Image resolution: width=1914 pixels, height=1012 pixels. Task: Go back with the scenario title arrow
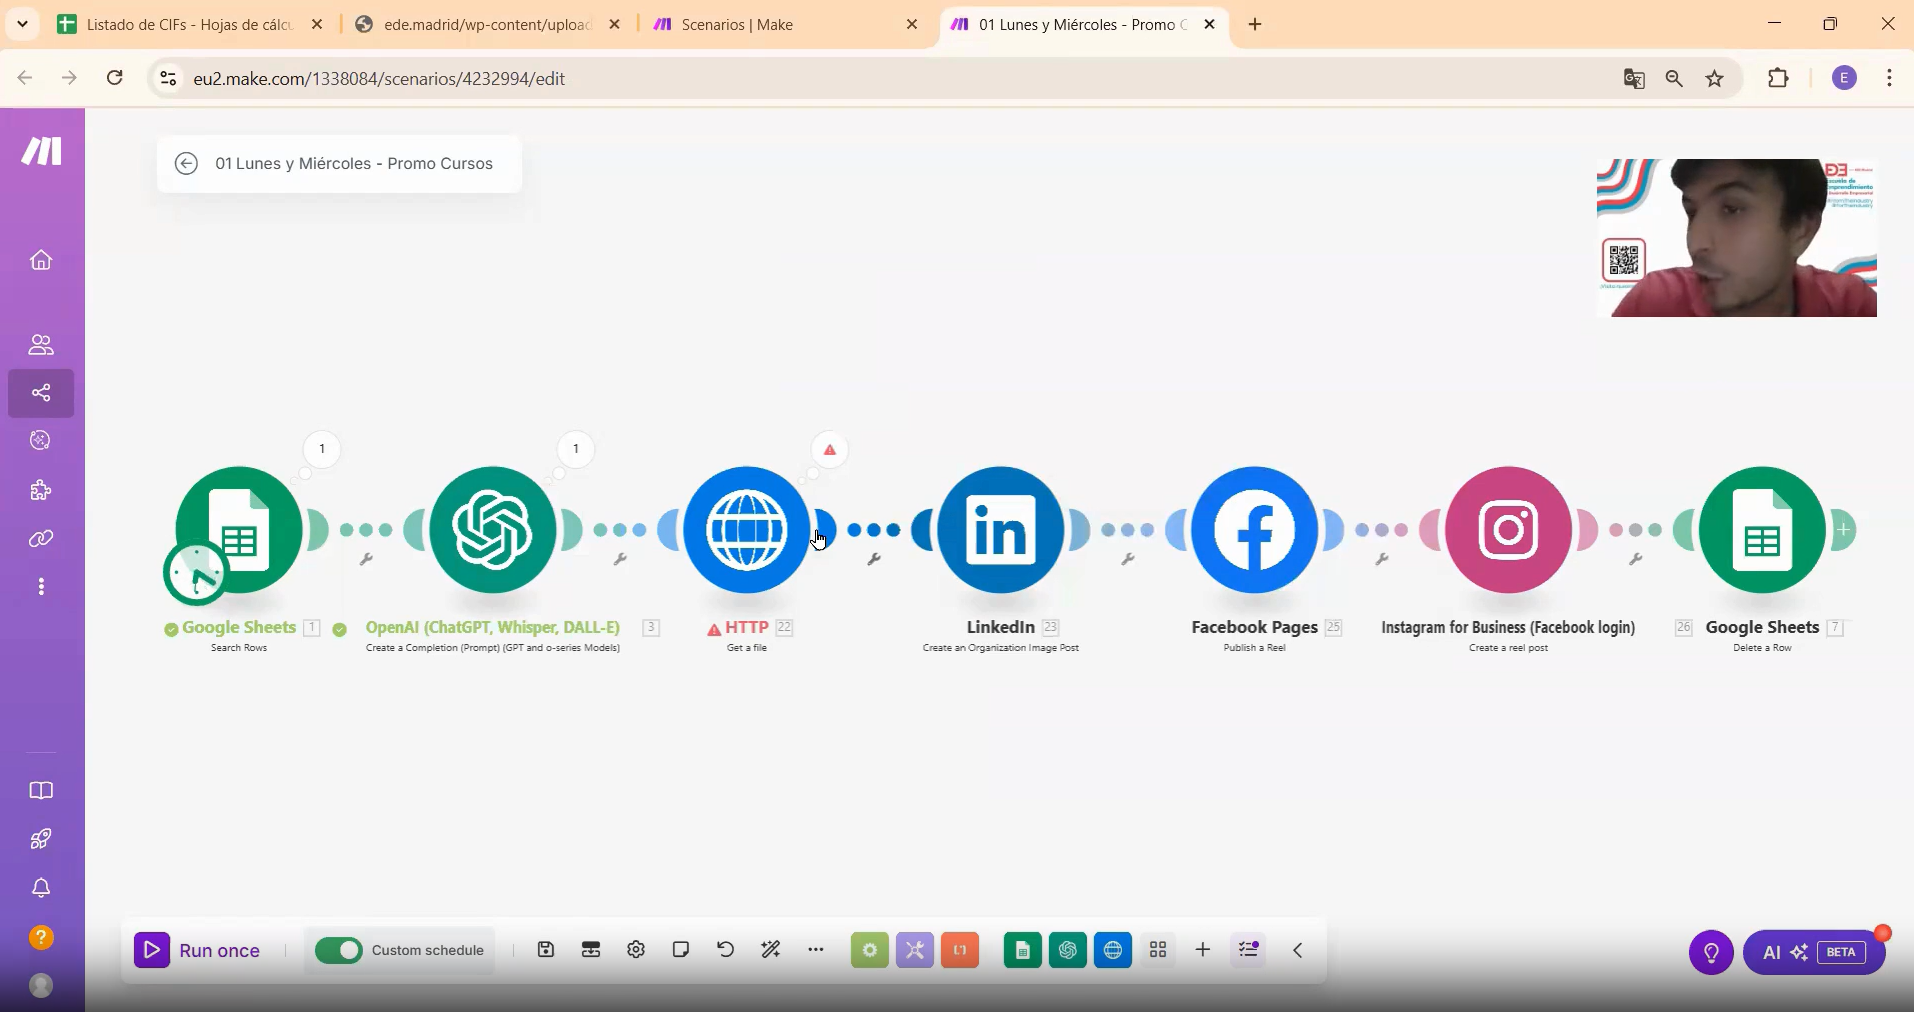(186, 163)
